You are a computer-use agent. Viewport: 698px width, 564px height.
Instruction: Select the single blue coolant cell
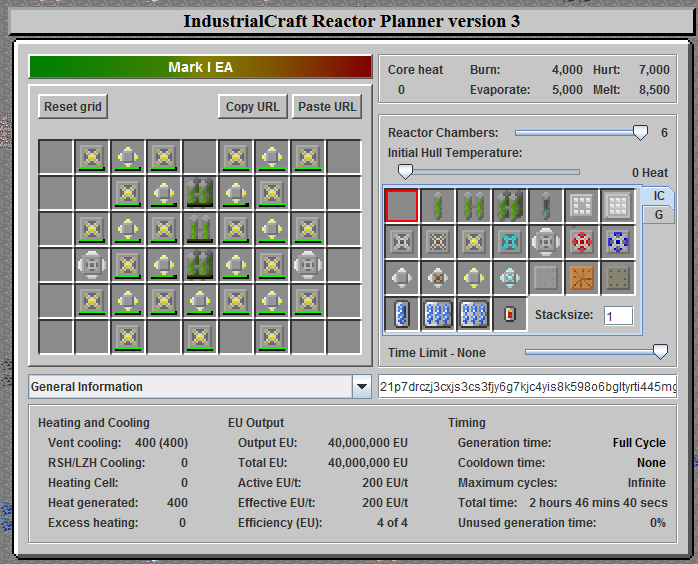401,314
